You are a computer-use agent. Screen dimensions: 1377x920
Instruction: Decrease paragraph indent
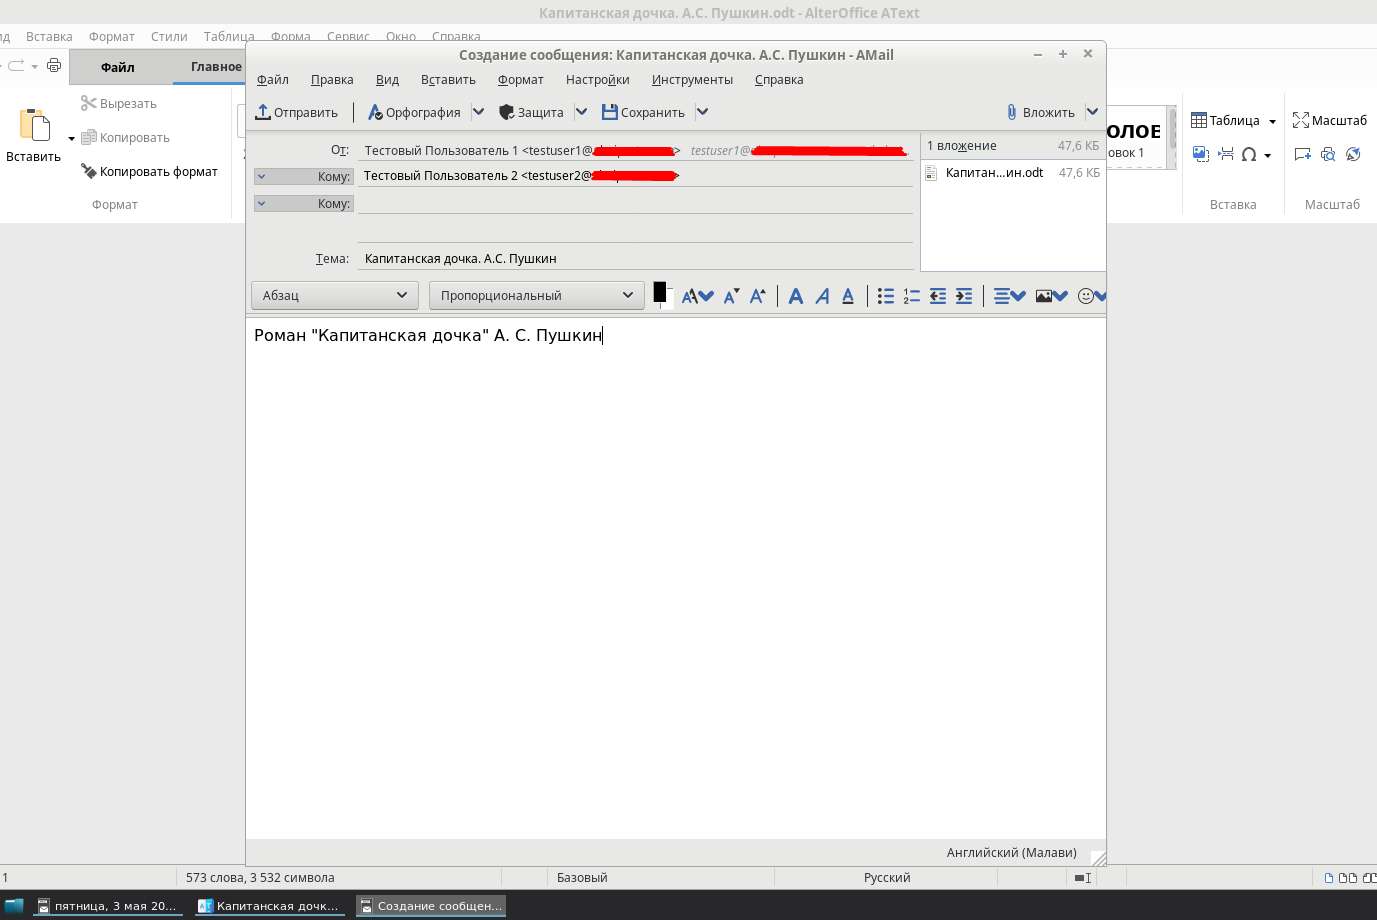coord(937,296)
